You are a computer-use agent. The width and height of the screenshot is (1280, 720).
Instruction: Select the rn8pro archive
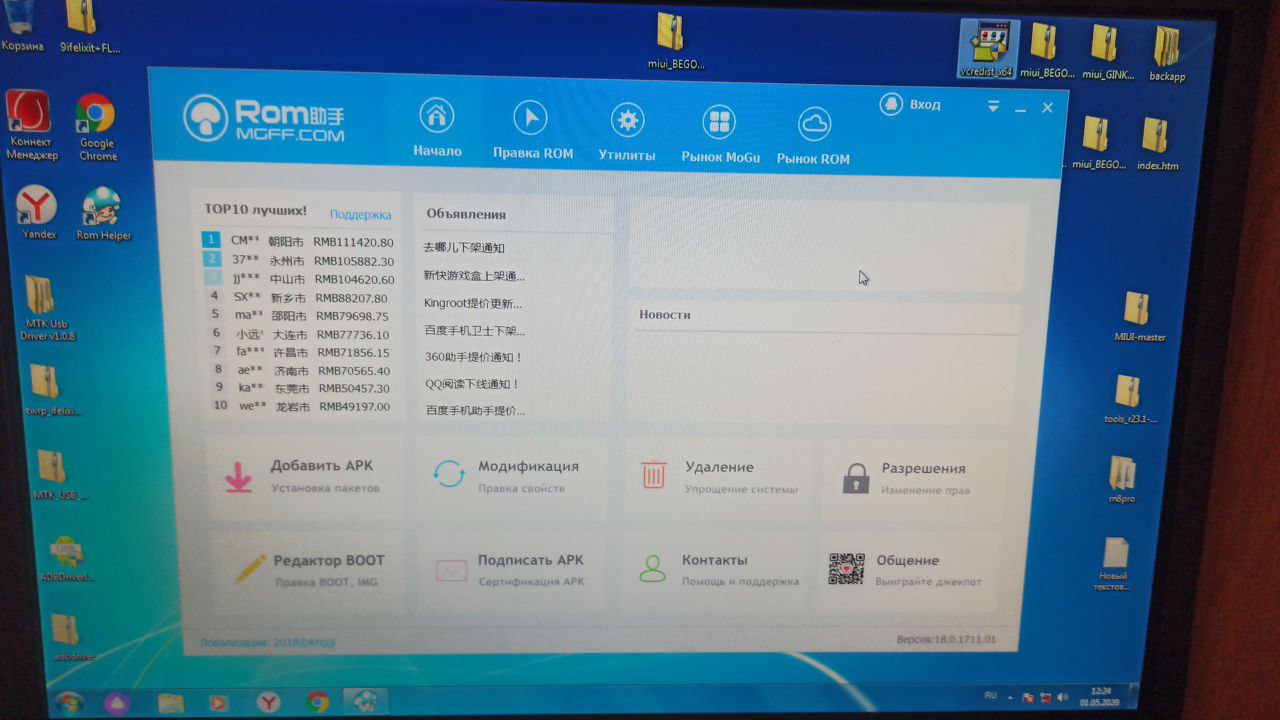click(x=1121, y=480)
